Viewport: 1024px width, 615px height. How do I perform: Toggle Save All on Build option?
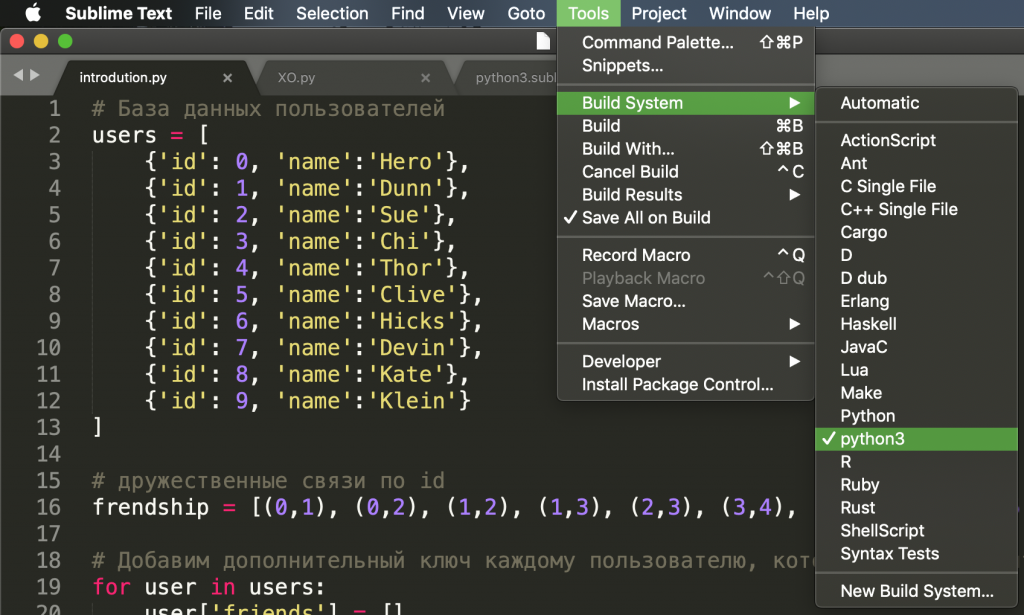[646, 217]
